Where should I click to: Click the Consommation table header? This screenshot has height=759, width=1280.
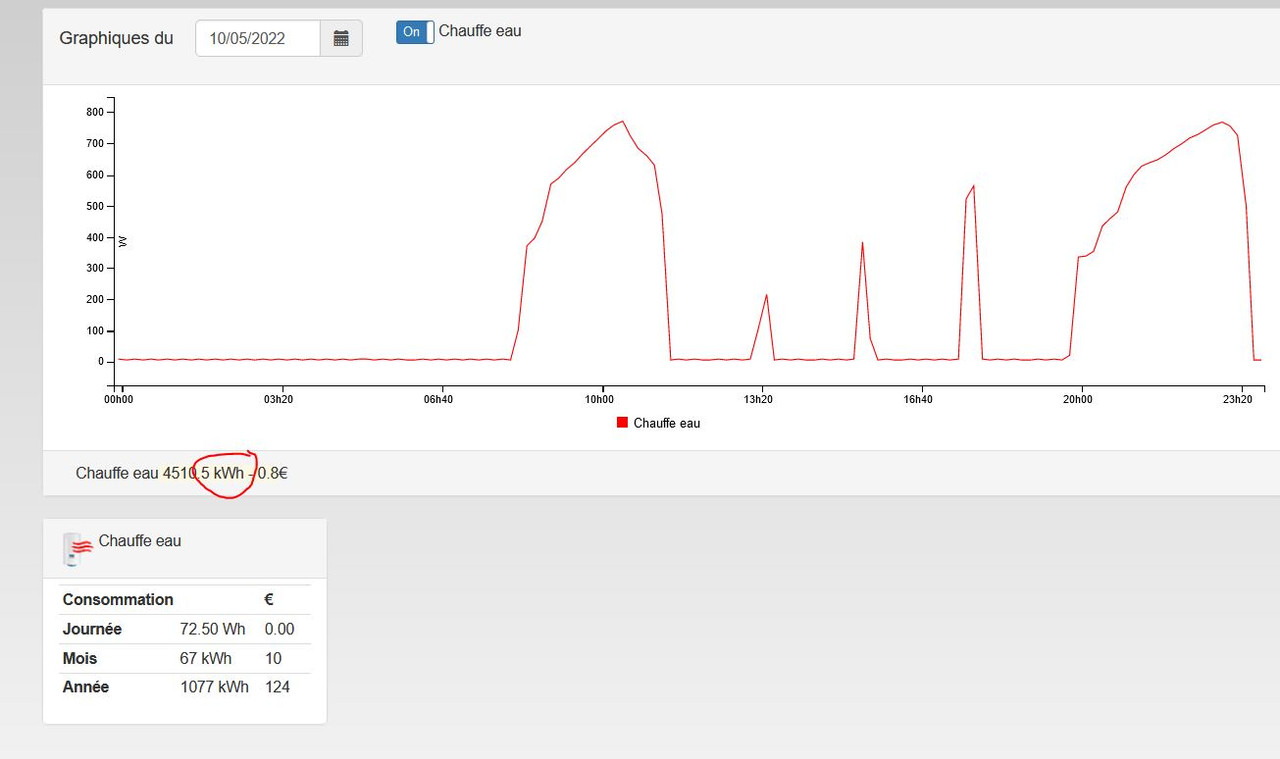click(x=118, y=600)
